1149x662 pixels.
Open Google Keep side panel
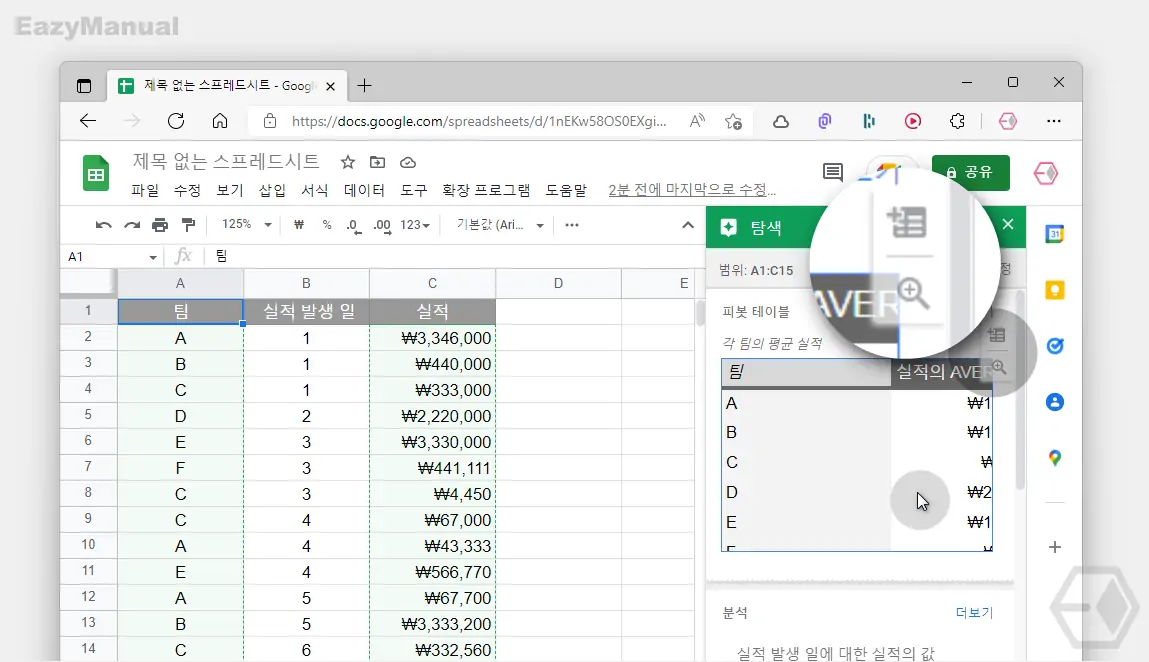tap(1055, 290)
